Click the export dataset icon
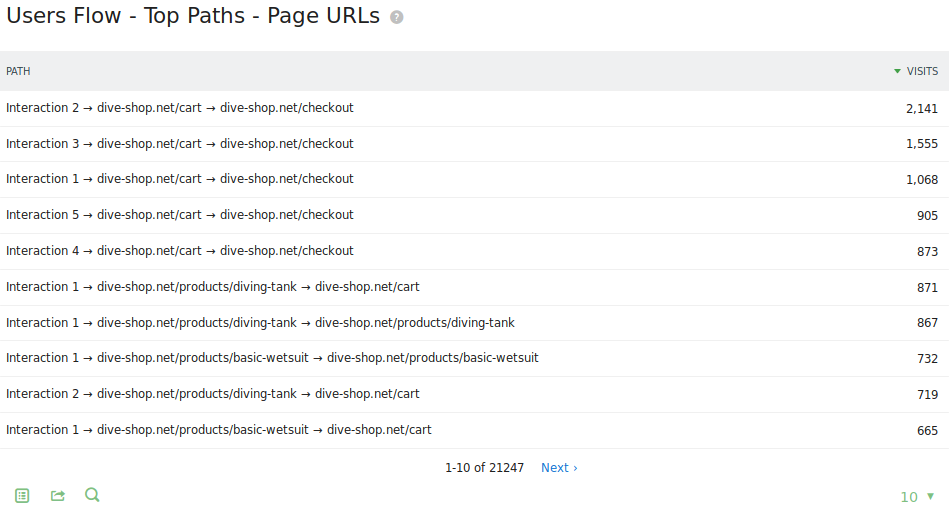Image resolution: width=949 pixels, height=522 pixels. (58, 495)
